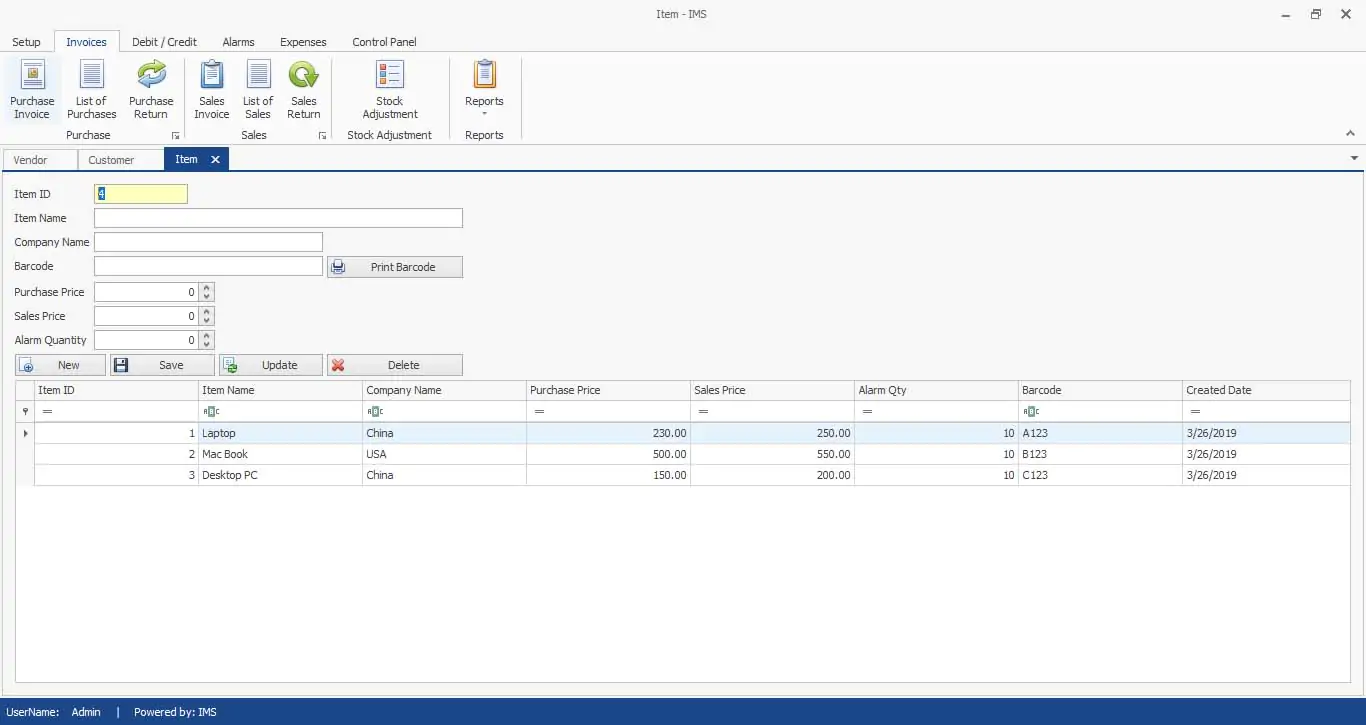Collapse the ribbon using the chevron arrow
The width and height of the screenshot is (1366, 725).
(x=1350, y=134)
